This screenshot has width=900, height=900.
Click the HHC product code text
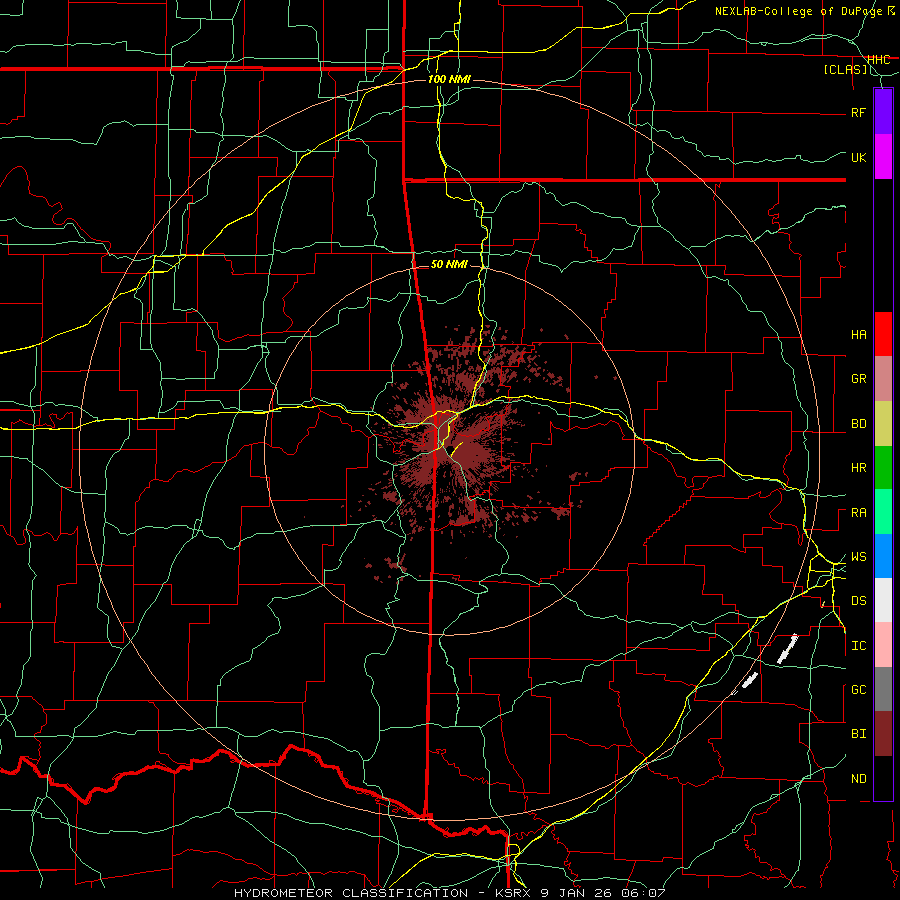click(879, 59)
